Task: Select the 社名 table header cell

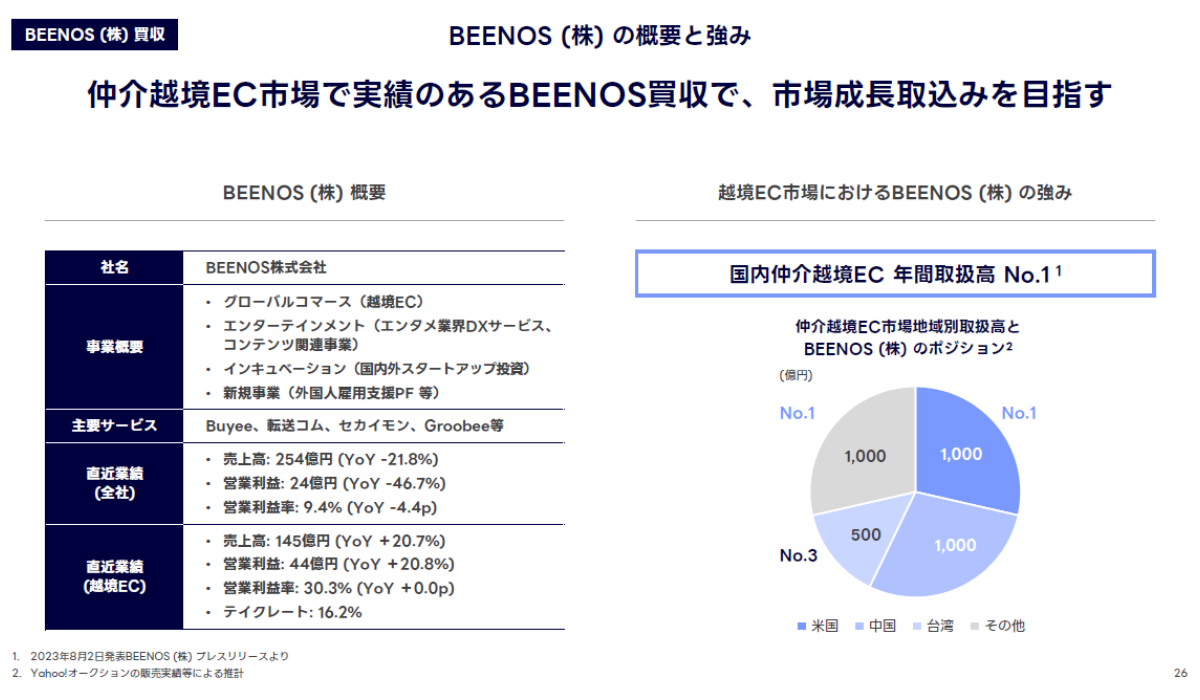Action: pos(113,268)
